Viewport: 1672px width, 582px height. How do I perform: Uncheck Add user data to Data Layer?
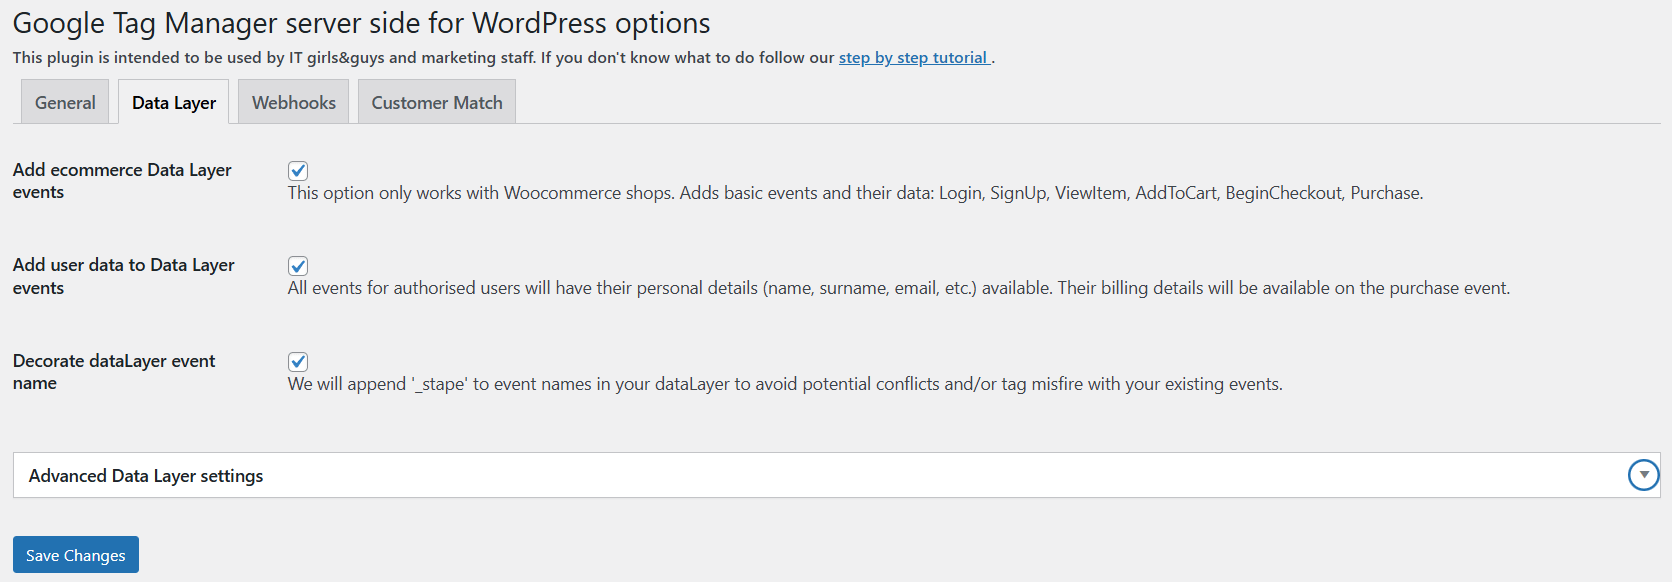[x=298, y=266]
